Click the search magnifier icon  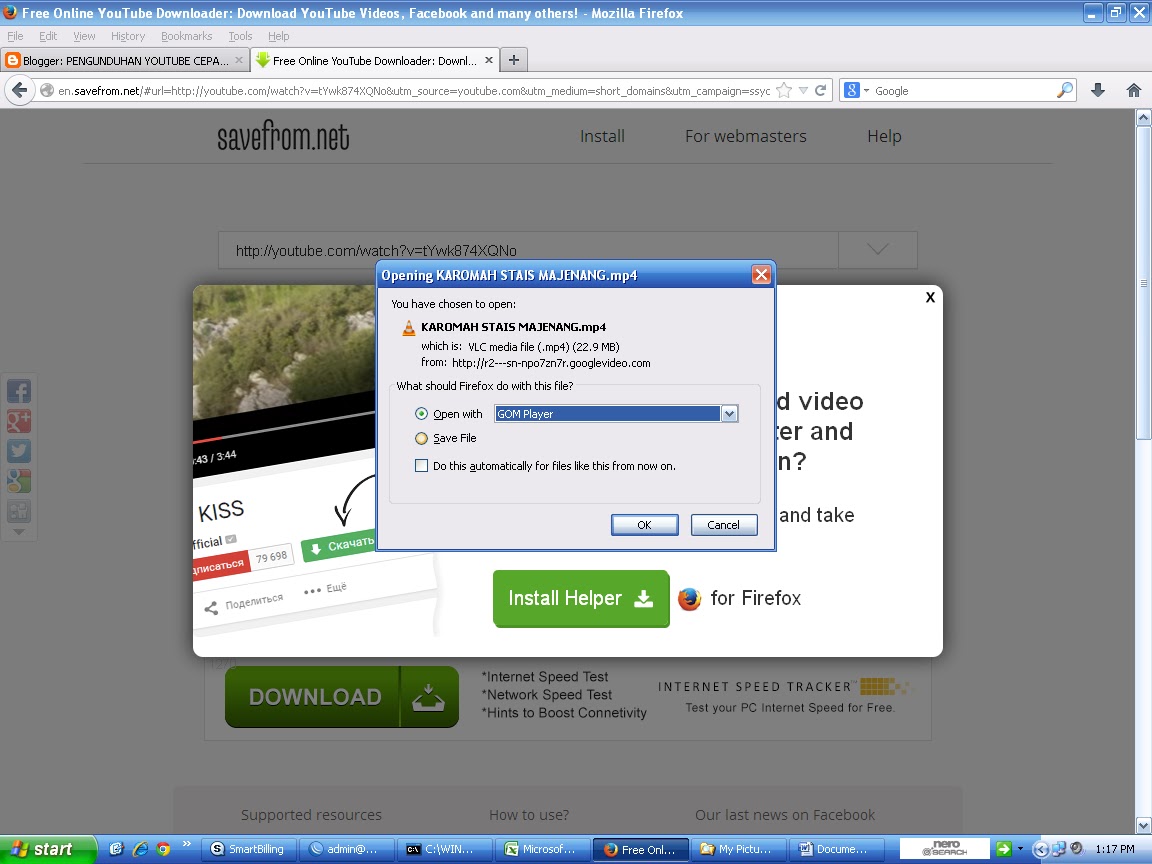tap(1065, 90)
